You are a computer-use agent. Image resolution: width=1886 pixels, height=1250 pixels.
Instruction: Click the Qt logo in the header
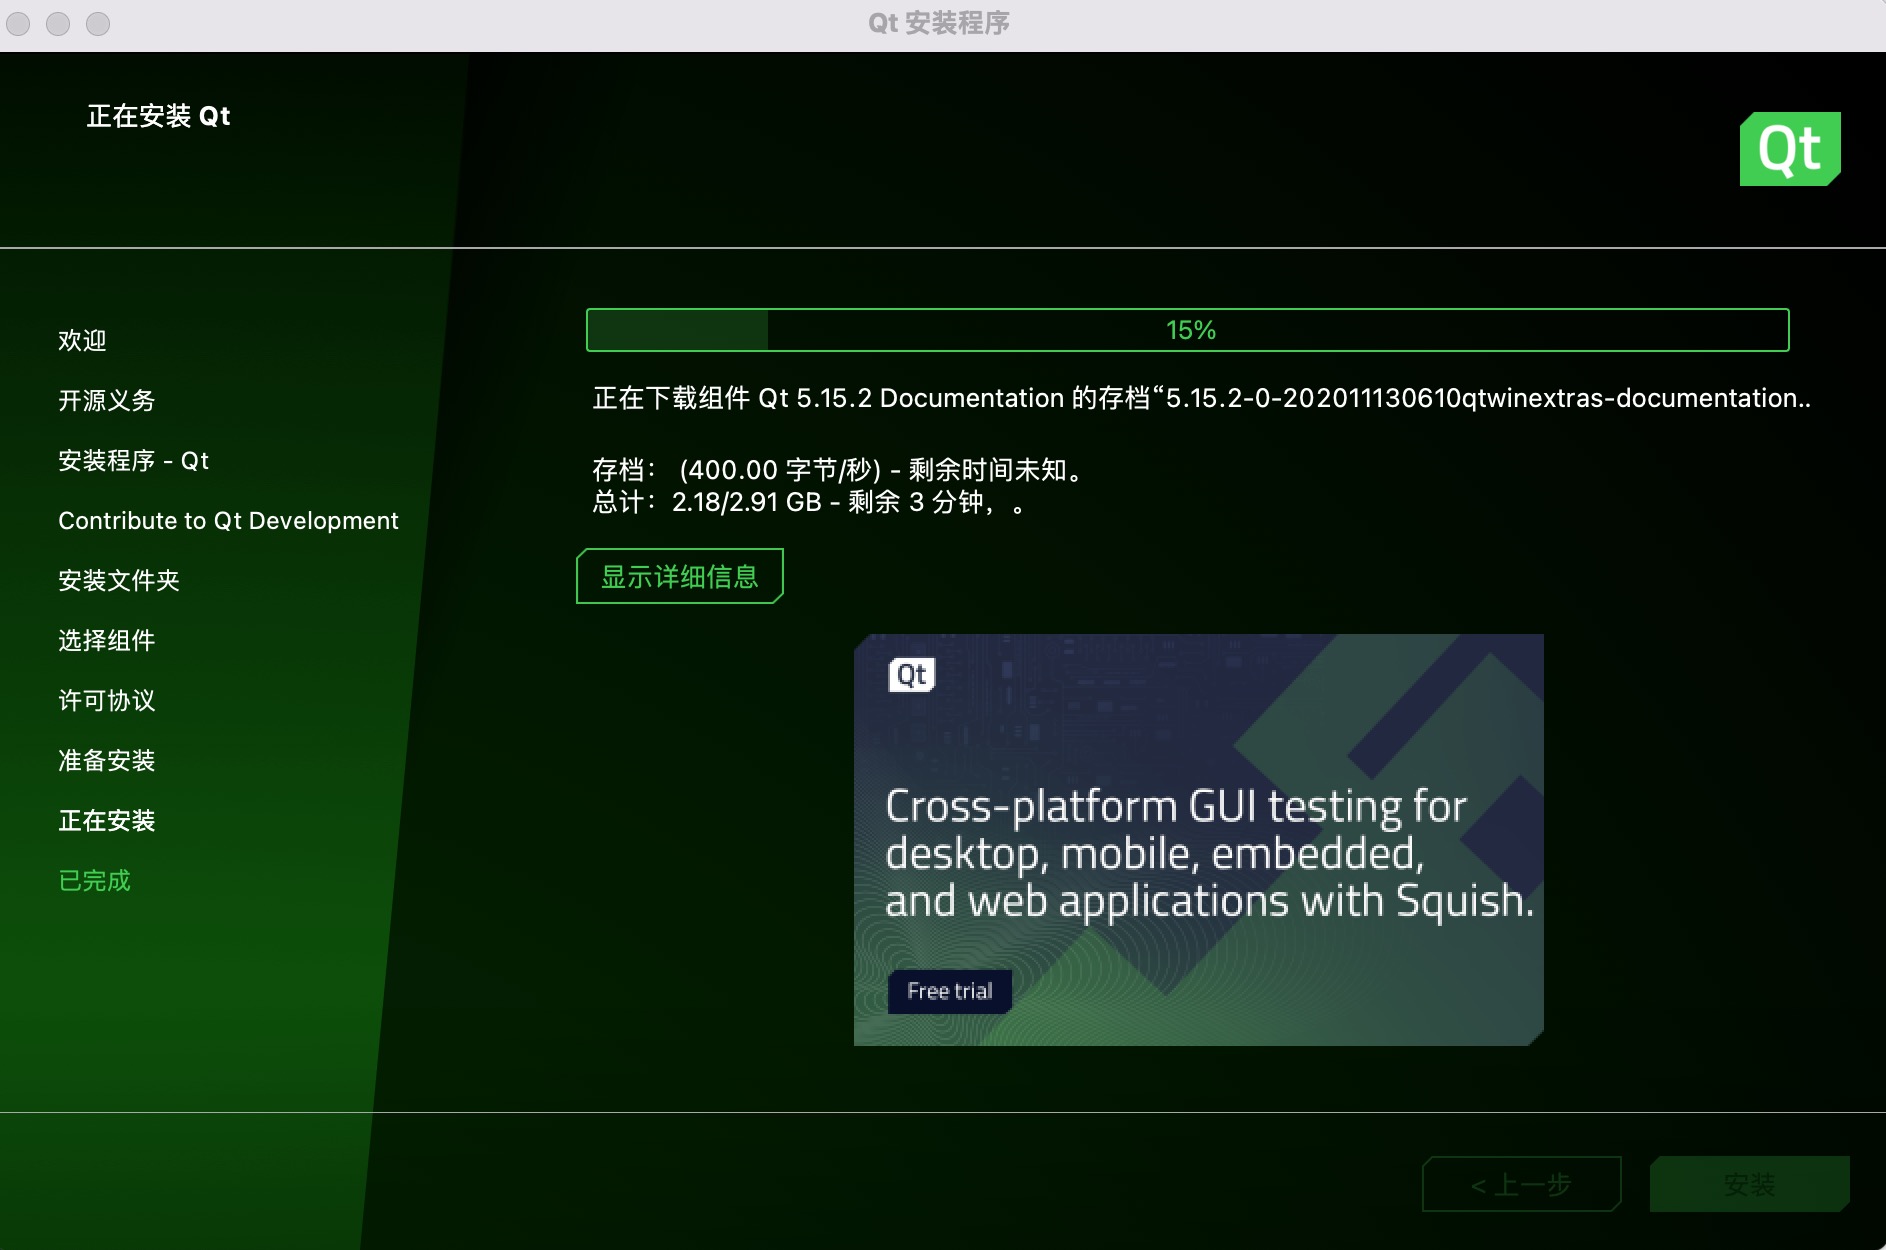tap(1790, 149)
